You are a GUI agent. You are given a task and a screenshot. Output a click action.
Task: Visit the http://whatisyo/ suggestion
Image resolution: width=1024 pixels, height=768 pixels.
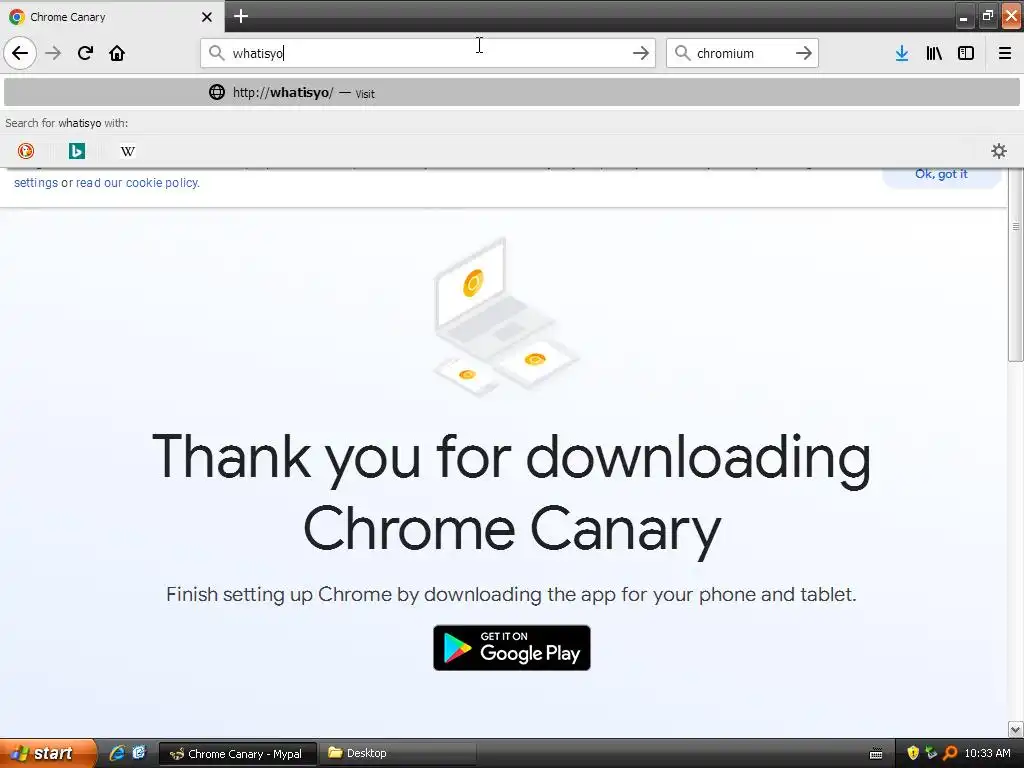[511, 92]
